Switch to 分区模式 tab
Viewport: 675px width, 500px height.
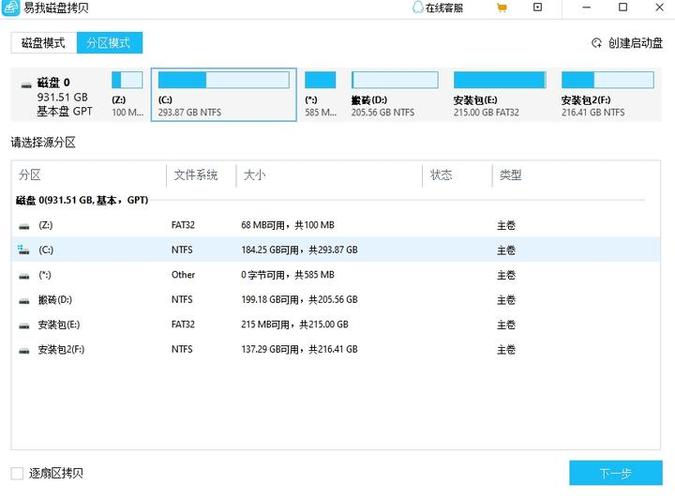pos(109,43)
